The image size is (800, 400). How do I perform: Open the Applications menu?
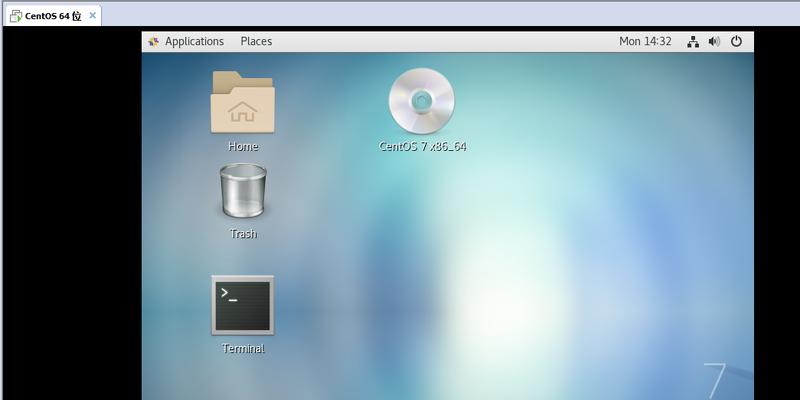pyautogui.click(x=194, y=41)
